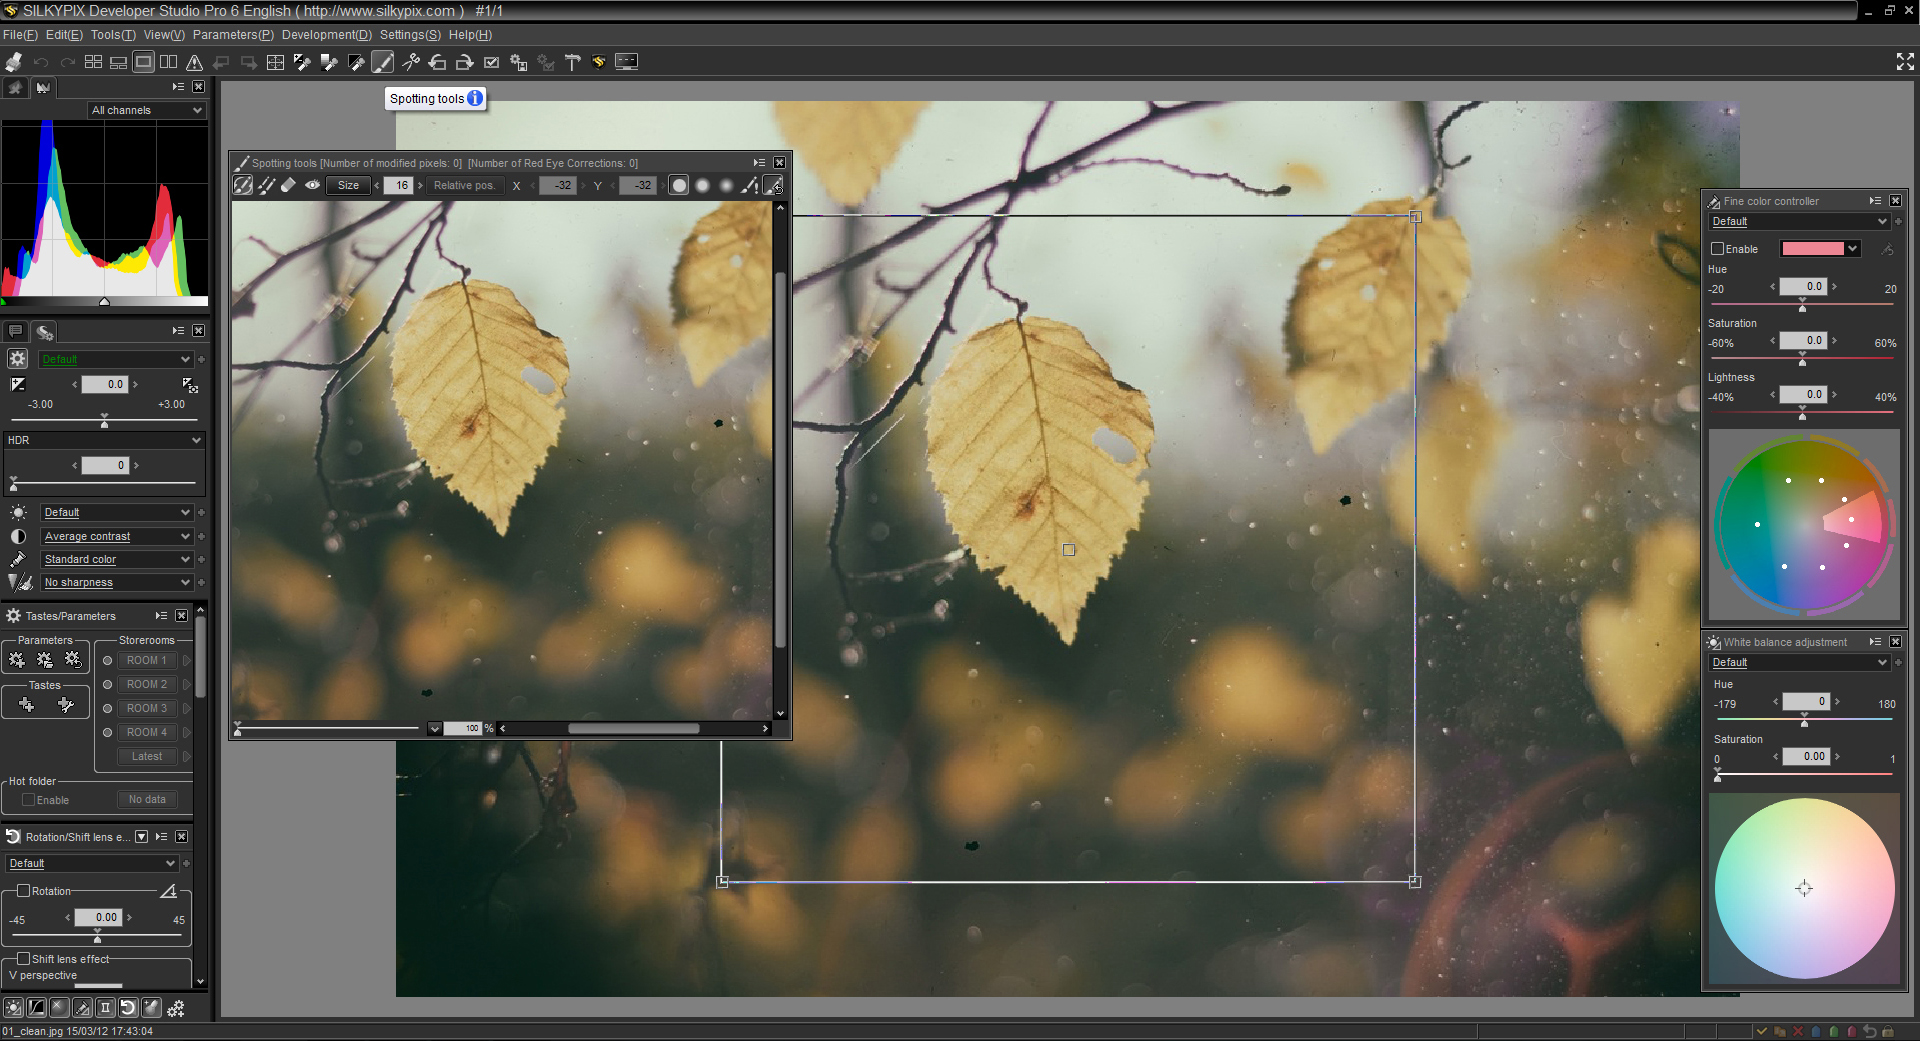Click the fullscreen expand icon at top right
The height and width of the screenshot is (1041, 1920).
coord(1905,62)
